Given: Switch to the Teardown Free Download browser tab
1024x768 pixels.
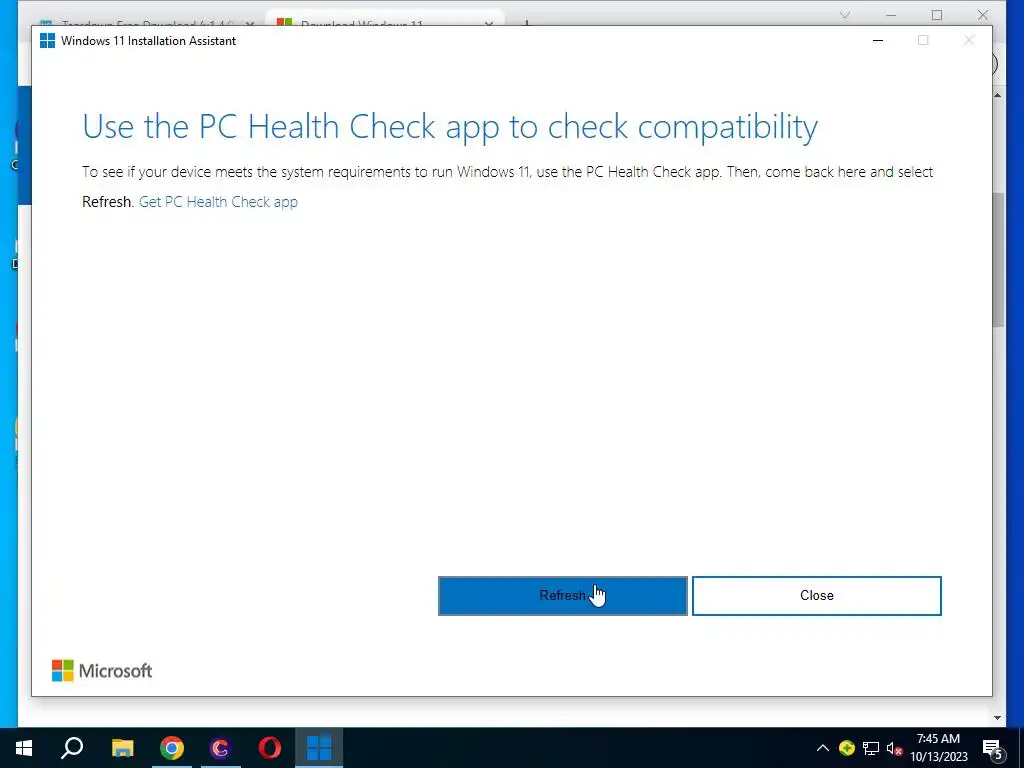Looking at the screenshot, I should pyautogui.click(x=147, y=24).
